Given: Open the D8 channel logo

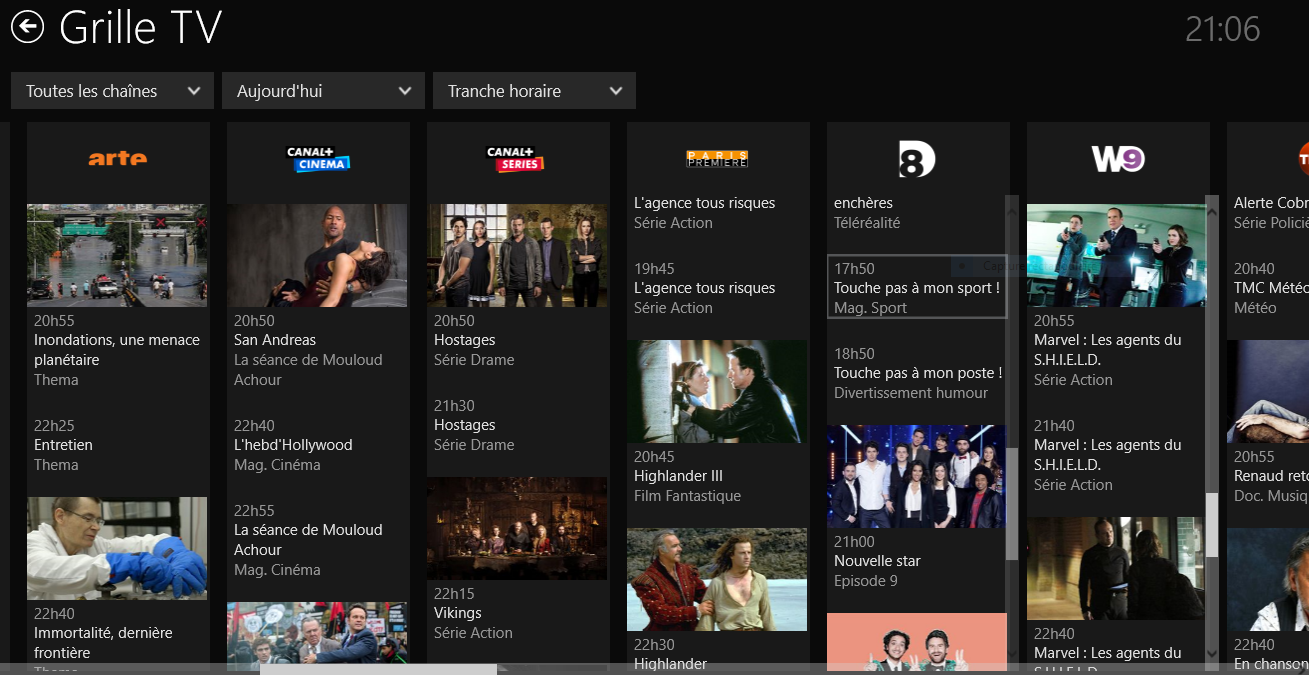Looking at the screenshot, I should tap(917, 158).
